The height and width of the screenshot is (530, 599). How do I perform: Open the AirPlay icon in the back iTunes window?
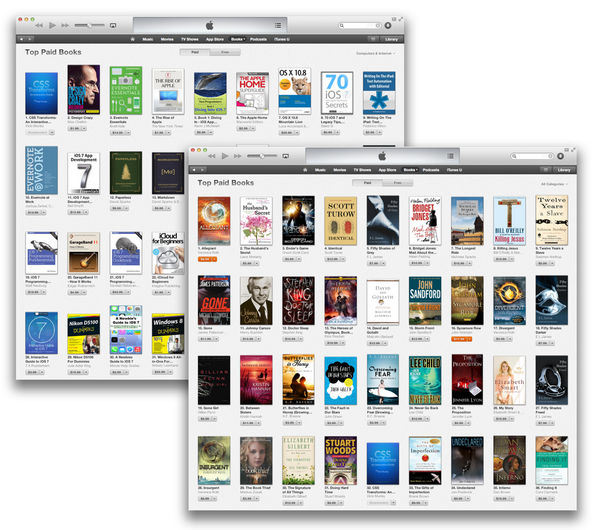[113, 25]
